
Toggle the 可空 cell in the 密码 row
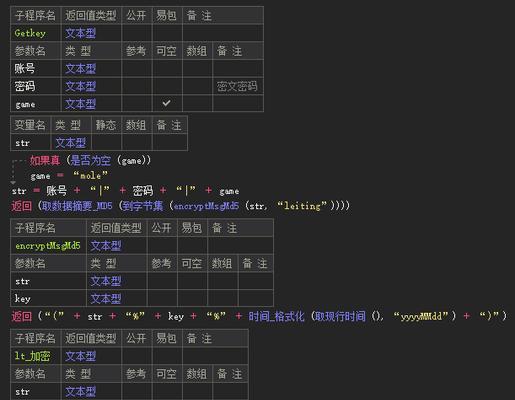(x=167, y=86)
